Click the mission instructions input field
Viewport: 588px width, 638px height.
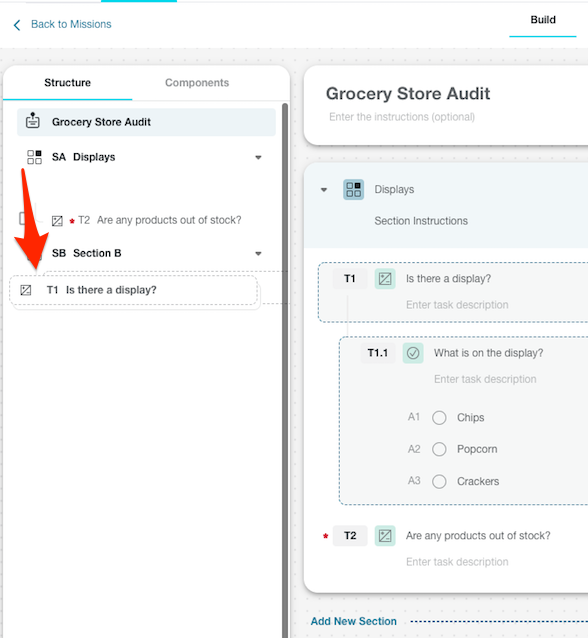(x=402, y=117)
